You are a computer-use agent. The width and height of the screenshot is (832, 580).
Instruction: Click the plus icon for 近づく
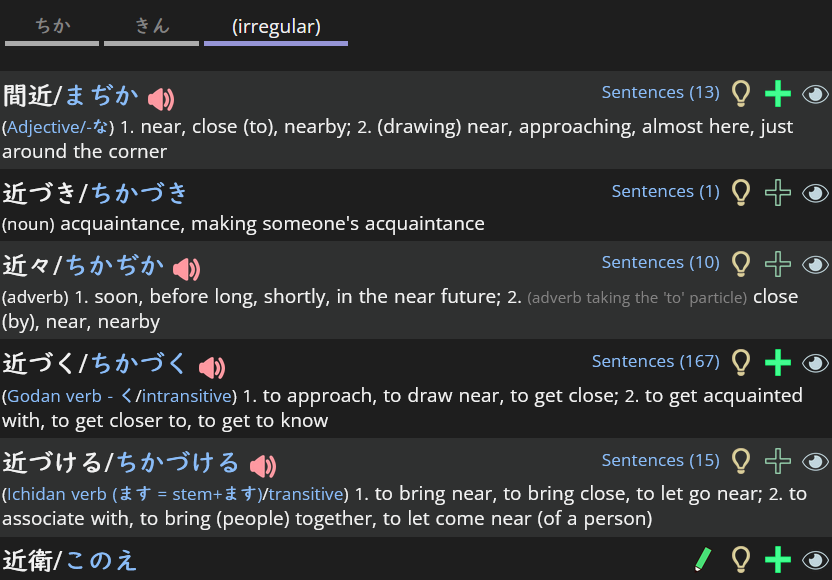778,362
